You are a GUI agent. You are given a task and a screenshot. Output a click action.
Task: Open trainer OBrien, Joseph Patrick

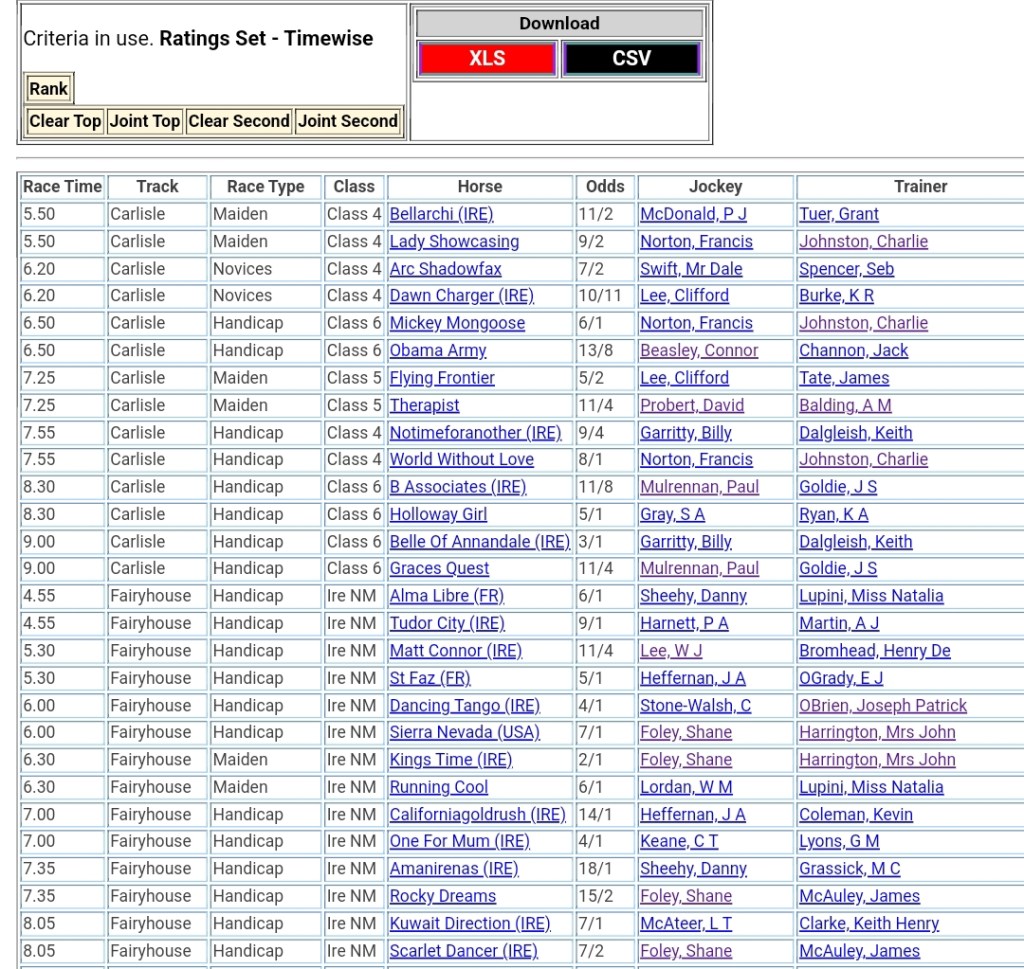(x=883, y=705)
